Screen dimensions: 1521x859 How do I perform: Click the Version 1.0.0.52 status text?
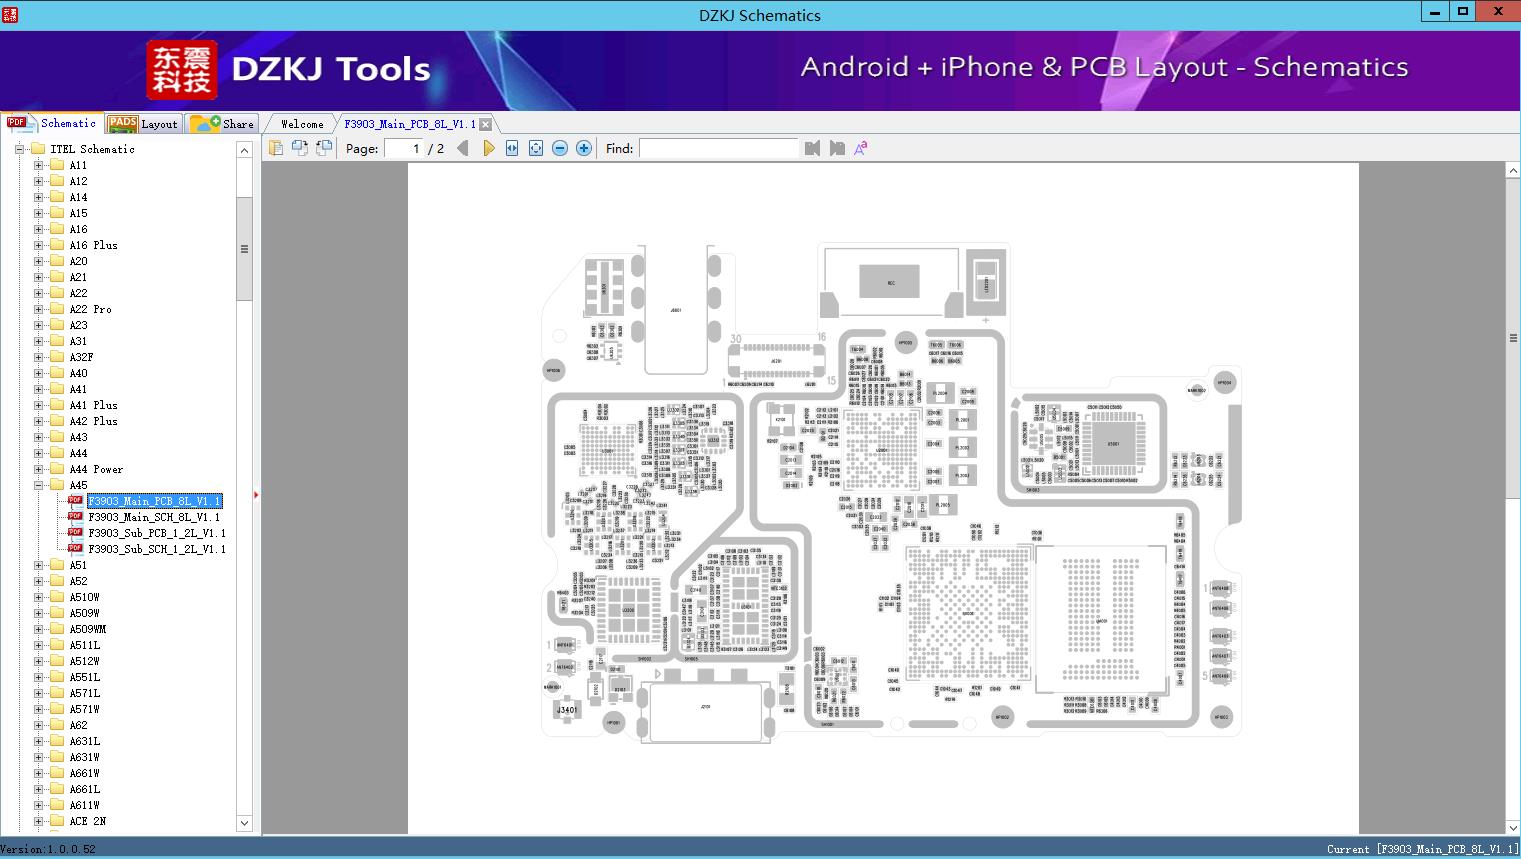pos(48,849)
